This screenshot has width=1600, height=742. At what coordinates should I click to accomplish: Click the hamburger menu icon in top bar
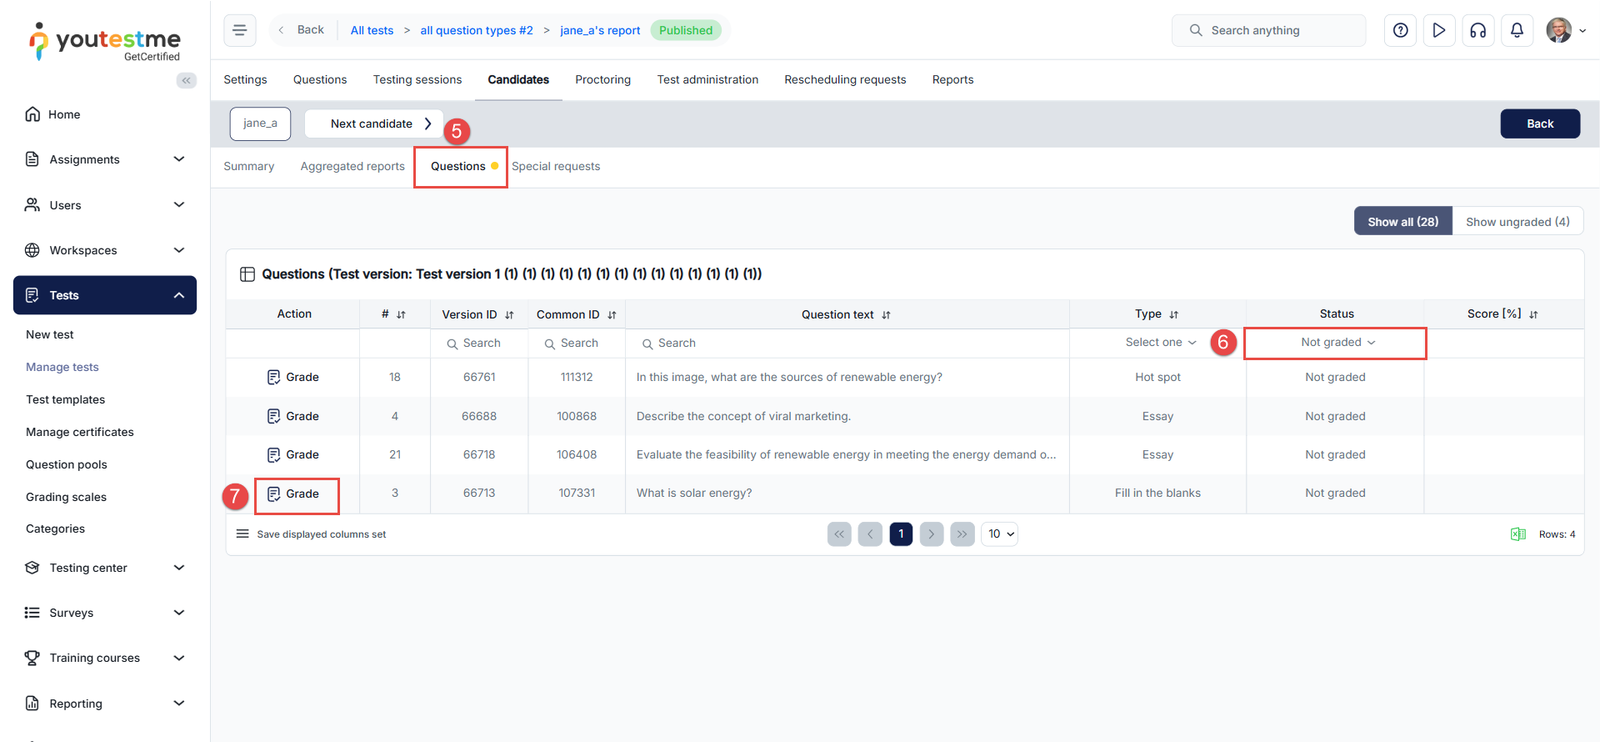[240, 30]
